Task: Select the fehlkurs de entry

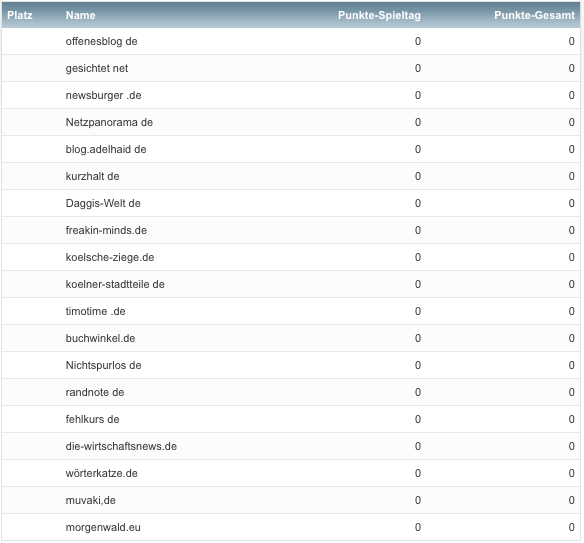Action: (x=92, y=419)
